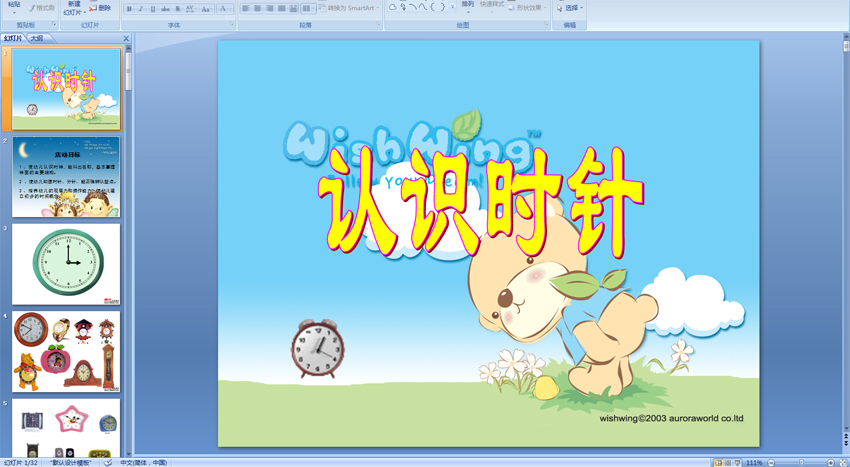Open Arrange (排列) dropdown
850x467 pixels.
[x=468, y=7]
